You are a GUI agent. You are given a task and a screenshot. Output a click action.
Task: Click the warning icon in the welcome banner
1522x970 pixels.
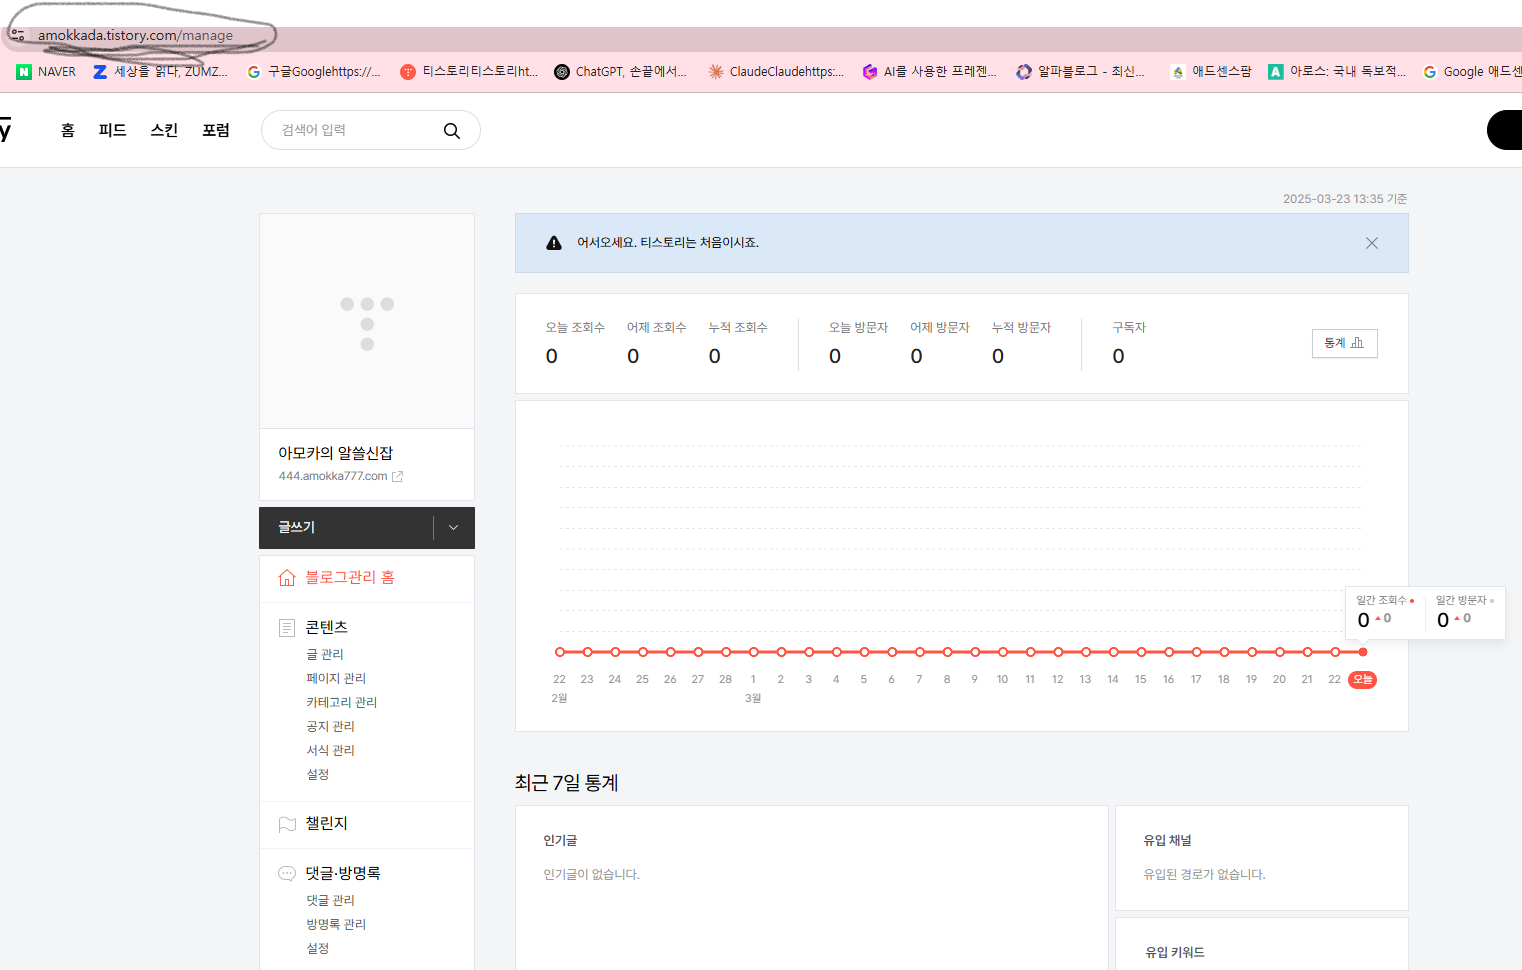tap(554, 242)
